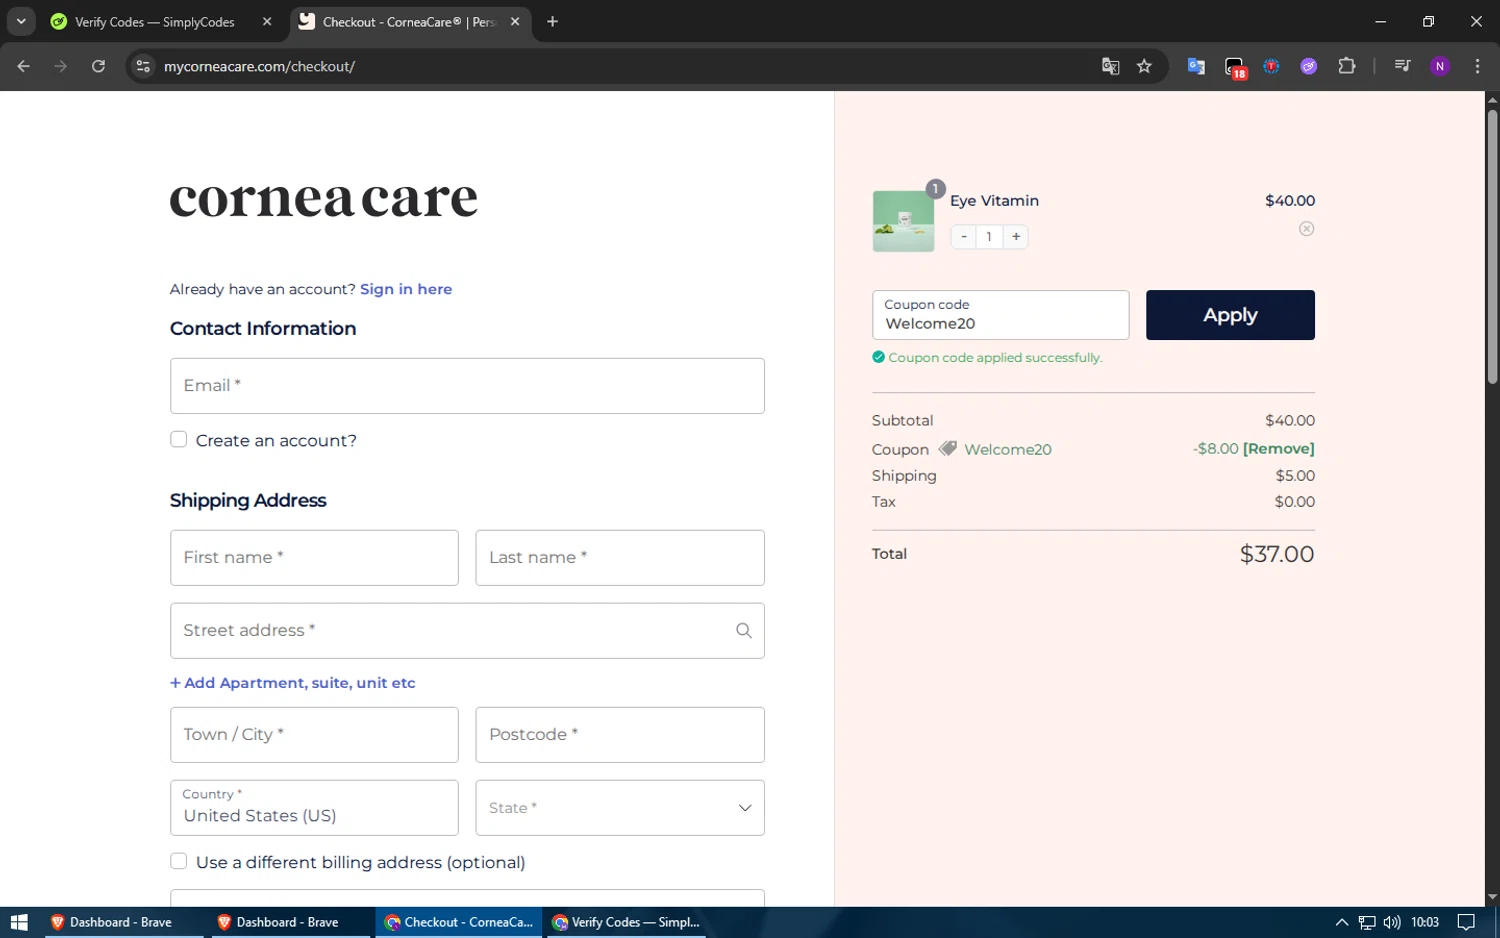
Task: Click the Eye Vitamin product thumbnail
Action: coord(903,221)
